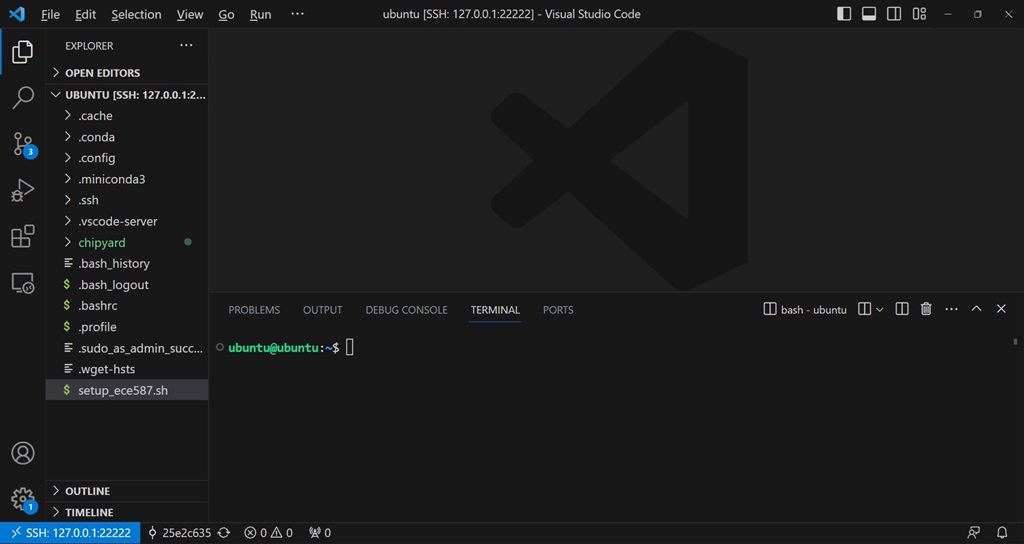
Task: Expand the .ssh folder
Action: click(127, 200)
